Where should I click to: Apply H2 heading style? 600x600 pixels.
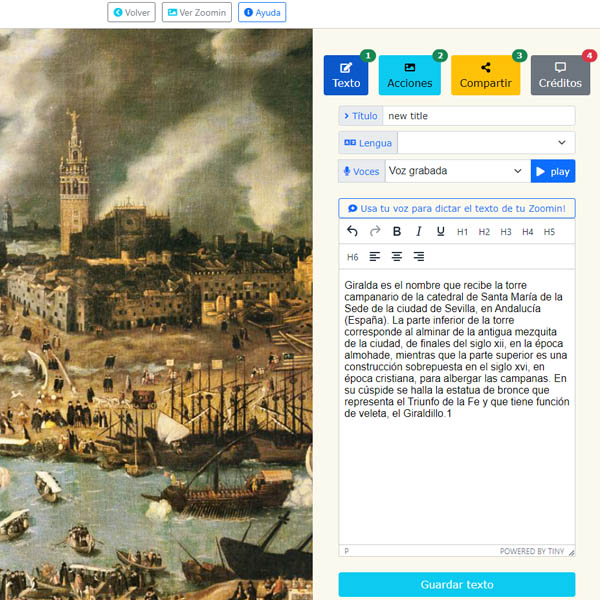(484, 232)
